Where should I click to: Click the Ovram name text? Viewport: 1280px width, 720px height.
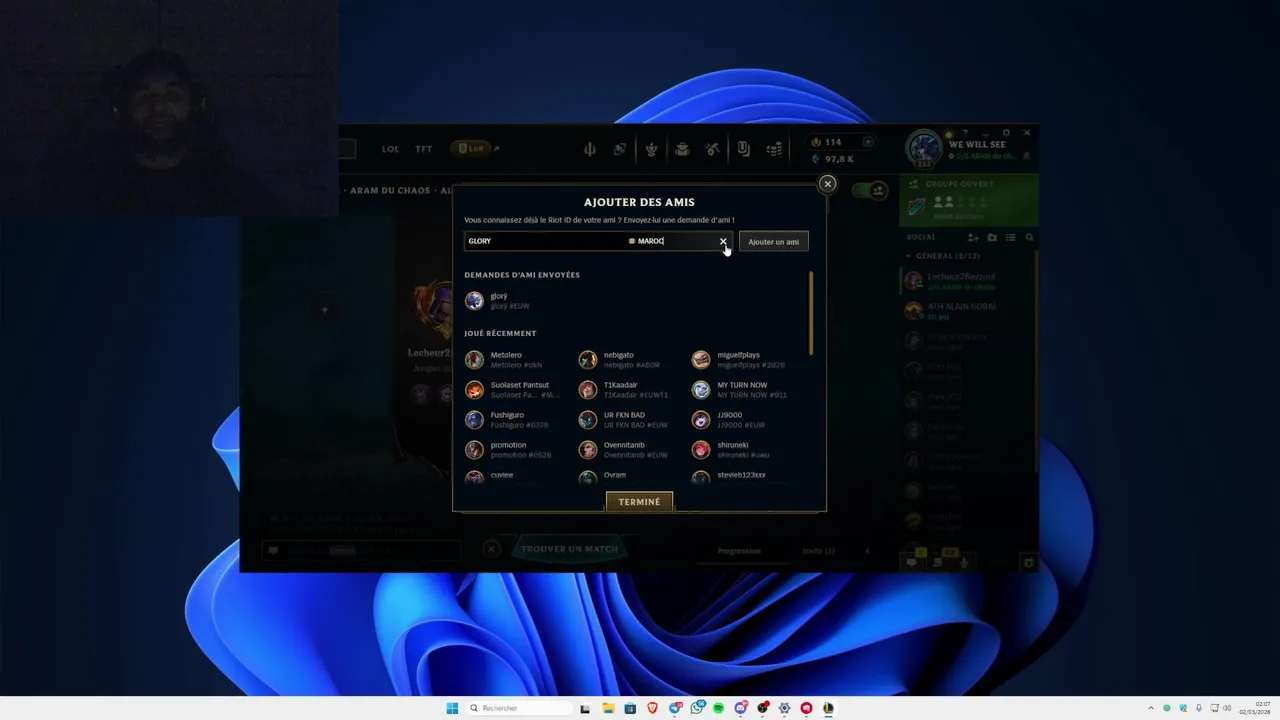click(x=614, y=475)
